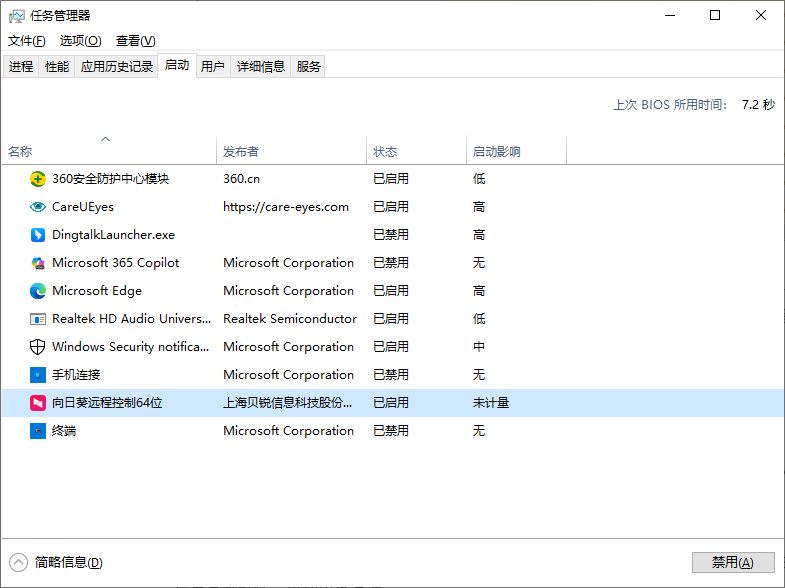The height and width of the screenshot is (588, 785).
Task: Switch to the 性能 tab
Action: [x=57, y=66]
